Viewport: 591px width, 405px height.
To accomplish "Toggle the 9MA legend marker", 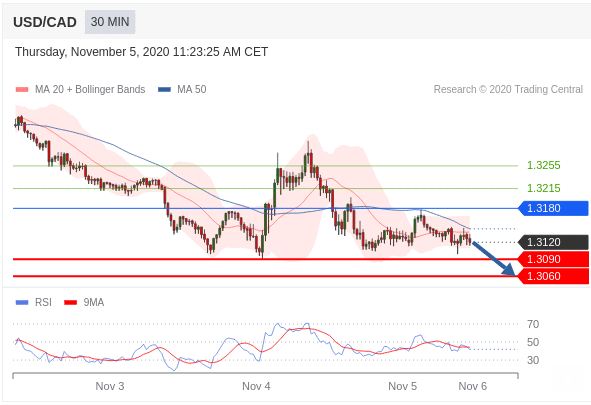I will tap(70, 302).
